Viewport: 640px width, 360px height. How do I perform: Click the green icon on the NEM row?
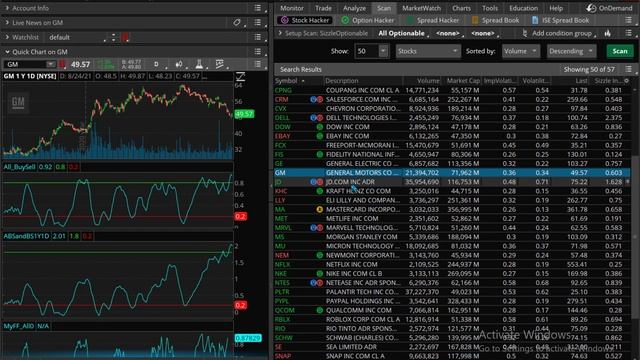tap(320, 255)
